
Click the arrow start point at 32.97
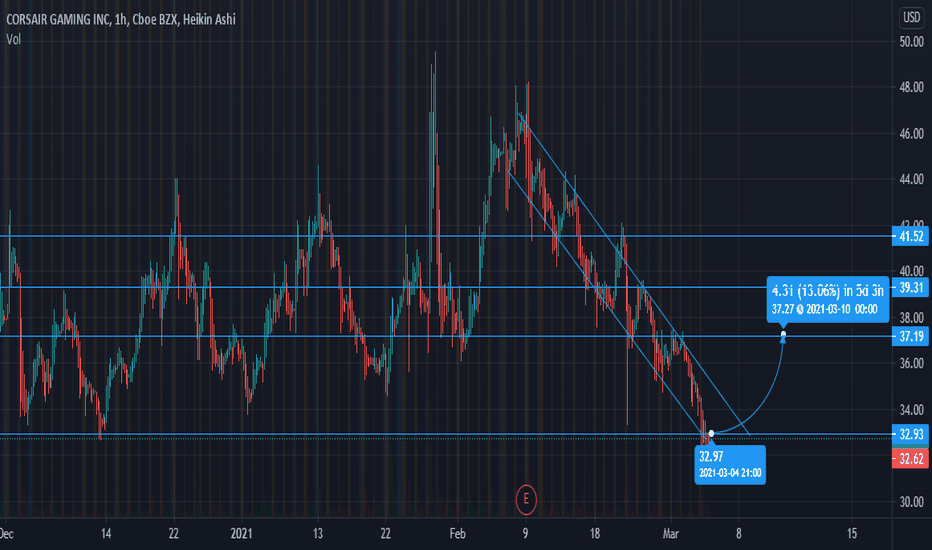tap(711, 433)
